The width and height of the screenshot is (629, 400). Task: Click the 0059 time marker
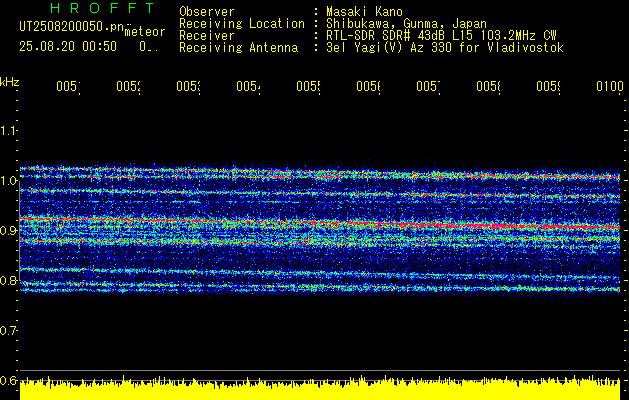pyautogui.click(x=549, y=86)
